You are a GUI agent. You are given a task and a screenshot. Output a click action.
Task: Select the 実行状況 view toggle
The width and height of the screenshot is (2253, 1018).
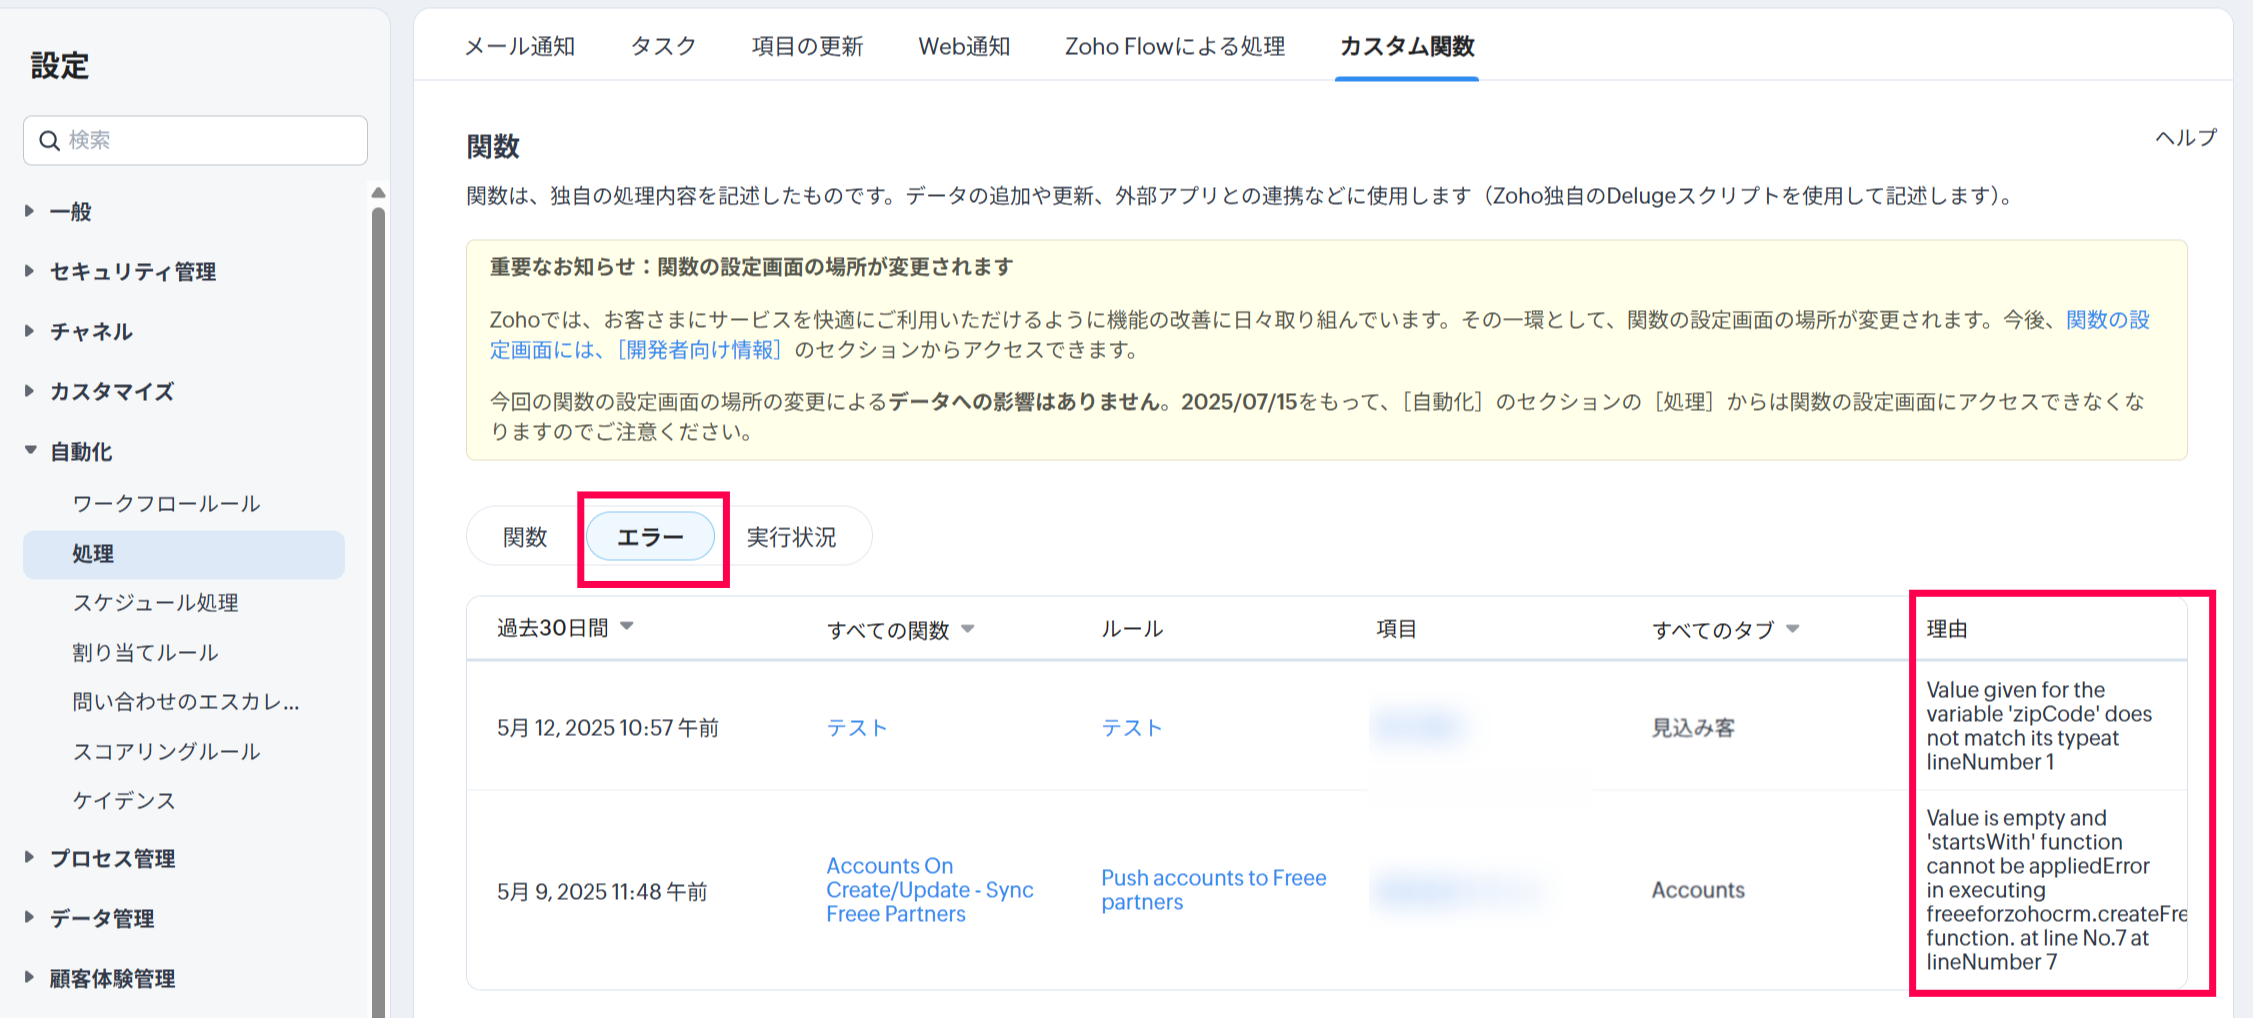(x=791, y=538)
